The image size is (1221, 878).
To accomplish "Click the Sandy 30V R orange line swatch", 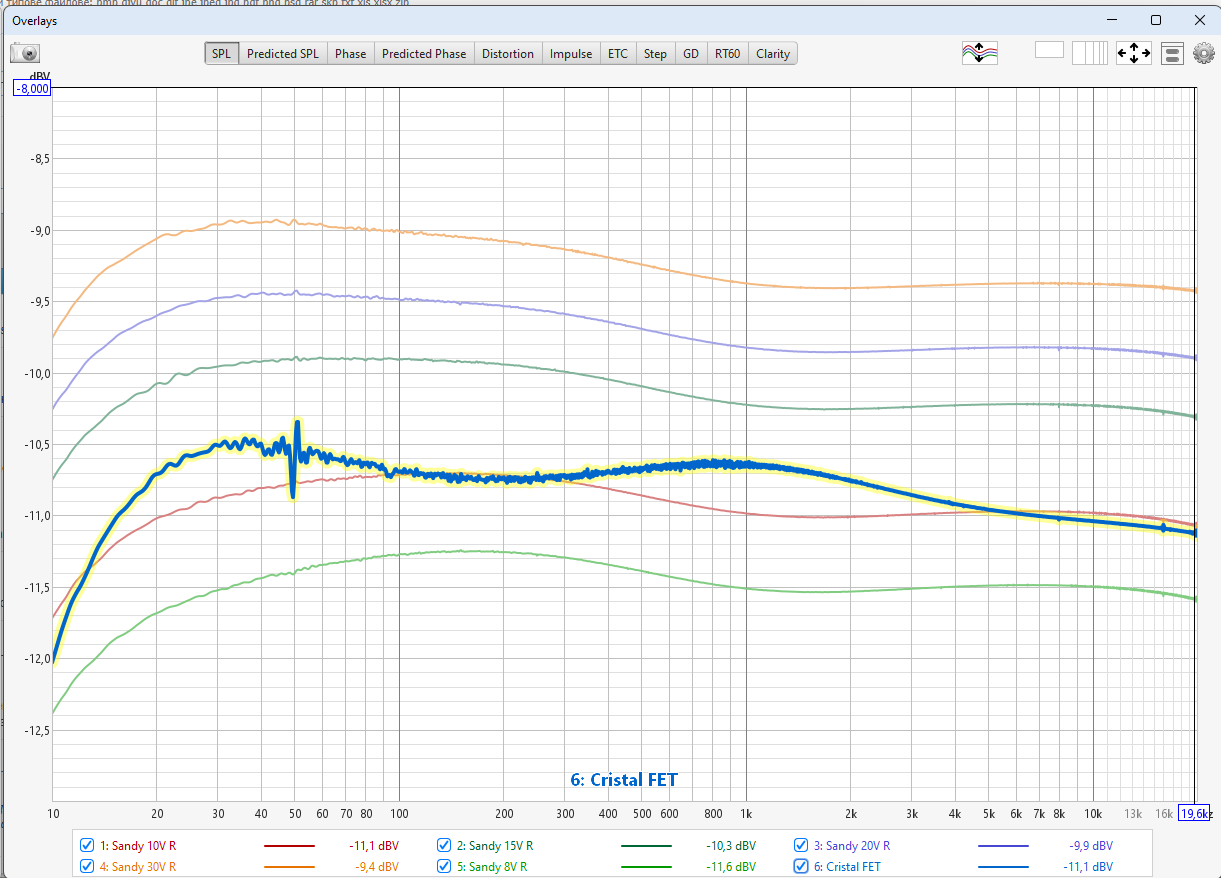I will tap(289, 868).
